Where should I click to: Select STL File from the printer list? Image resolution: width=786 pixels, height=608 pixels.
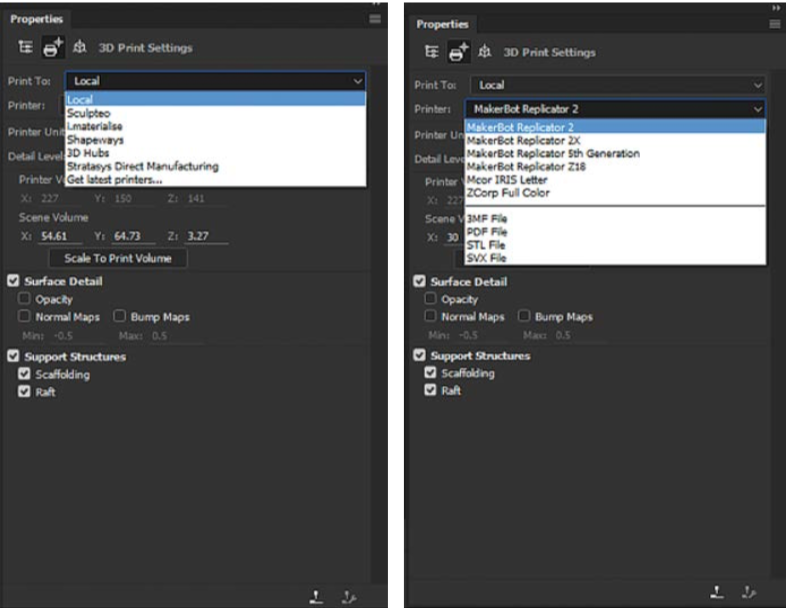486,245
